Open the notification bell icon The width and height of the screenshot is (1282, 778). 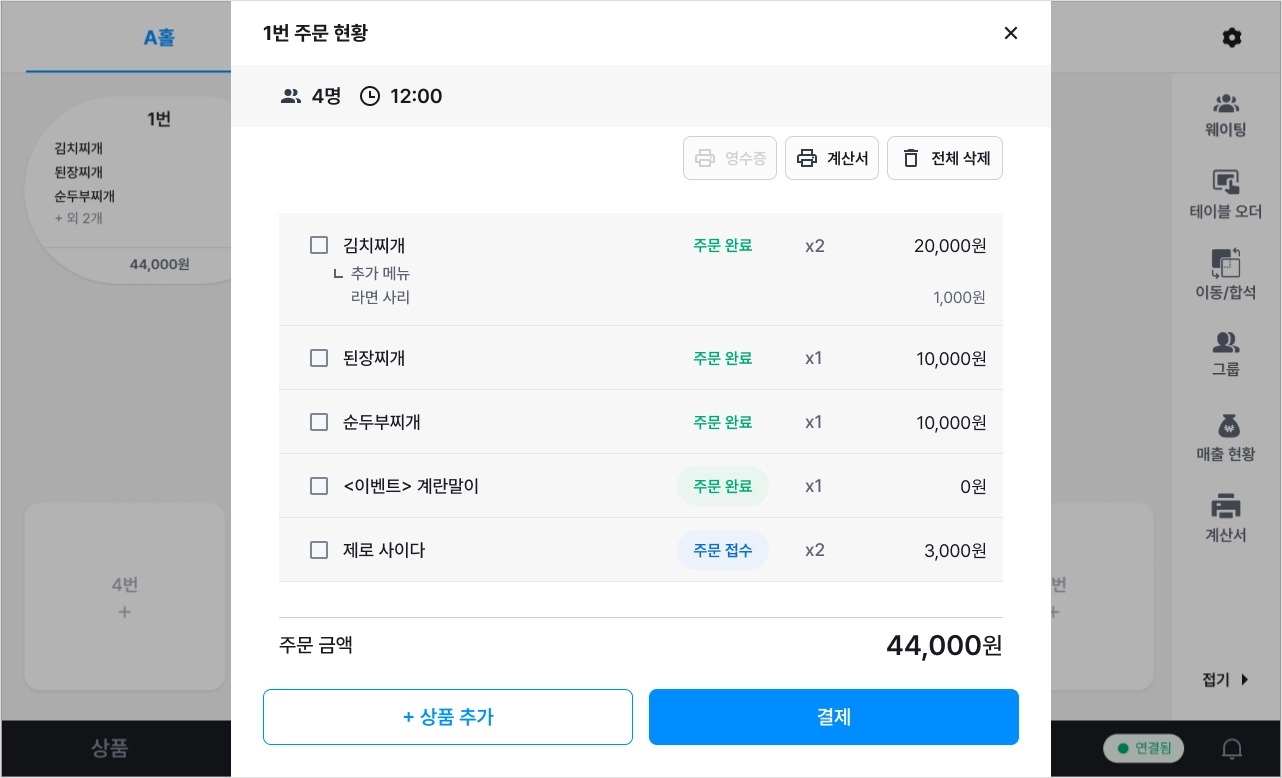[x=1233, y=748]
